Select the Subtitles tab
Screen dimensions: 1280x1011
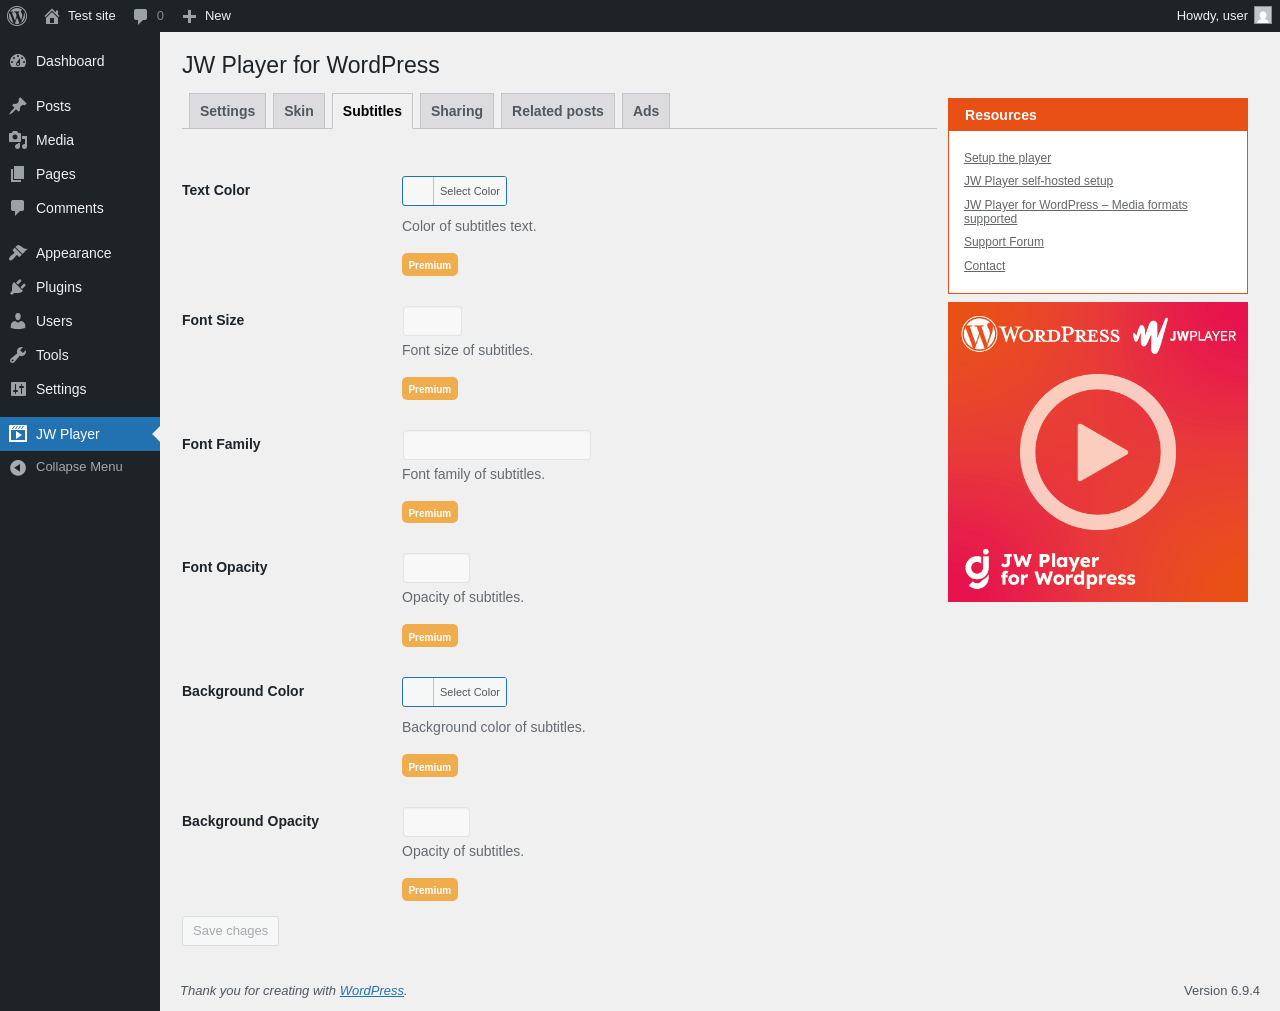click(x=372, y=111)
